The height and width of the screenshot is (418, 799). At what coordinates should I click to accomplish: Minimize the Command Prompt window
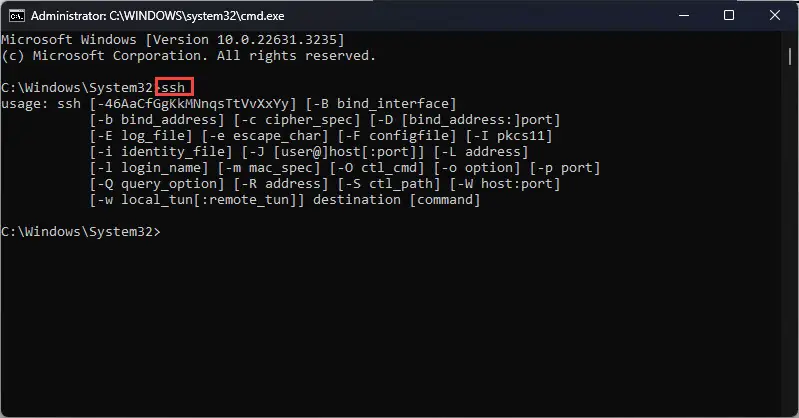tap(684, 15)
